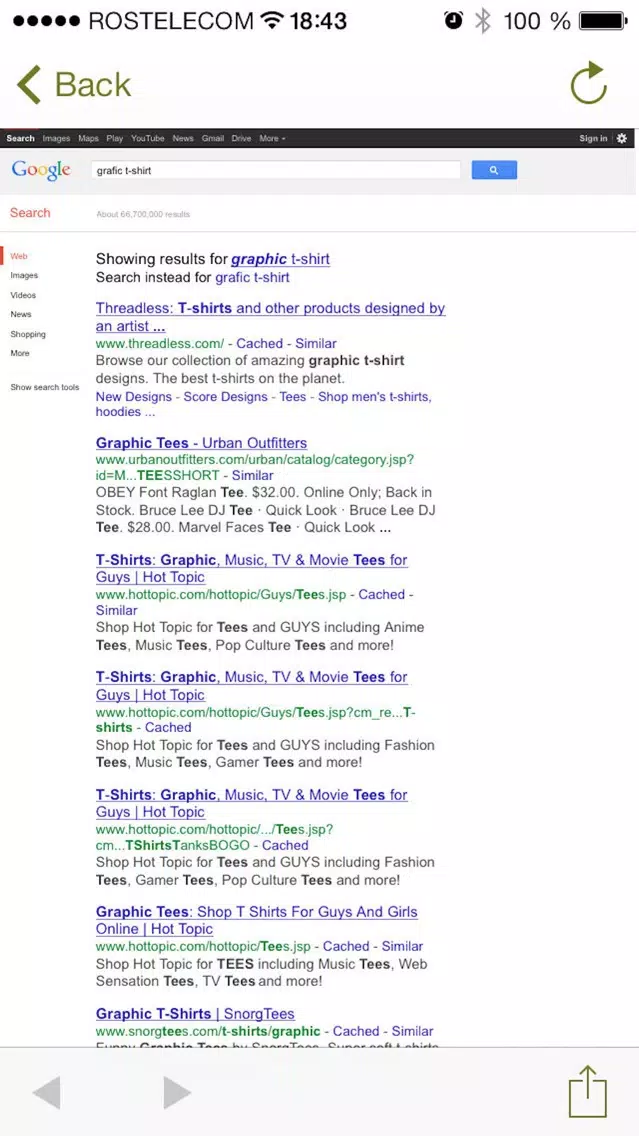Open YouTube in the top bar

[x=148, y=138]
